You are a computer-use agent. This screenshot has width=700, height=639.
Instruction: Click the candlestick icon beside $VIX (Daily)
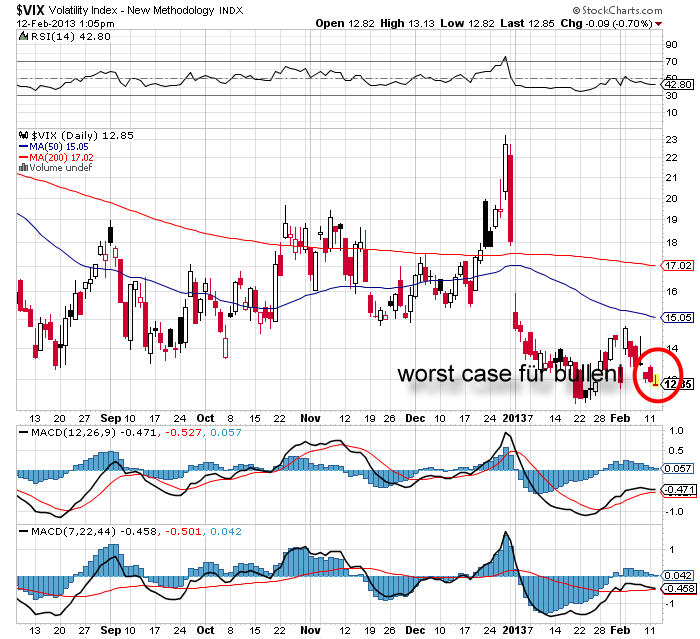[x=24, y=135]
